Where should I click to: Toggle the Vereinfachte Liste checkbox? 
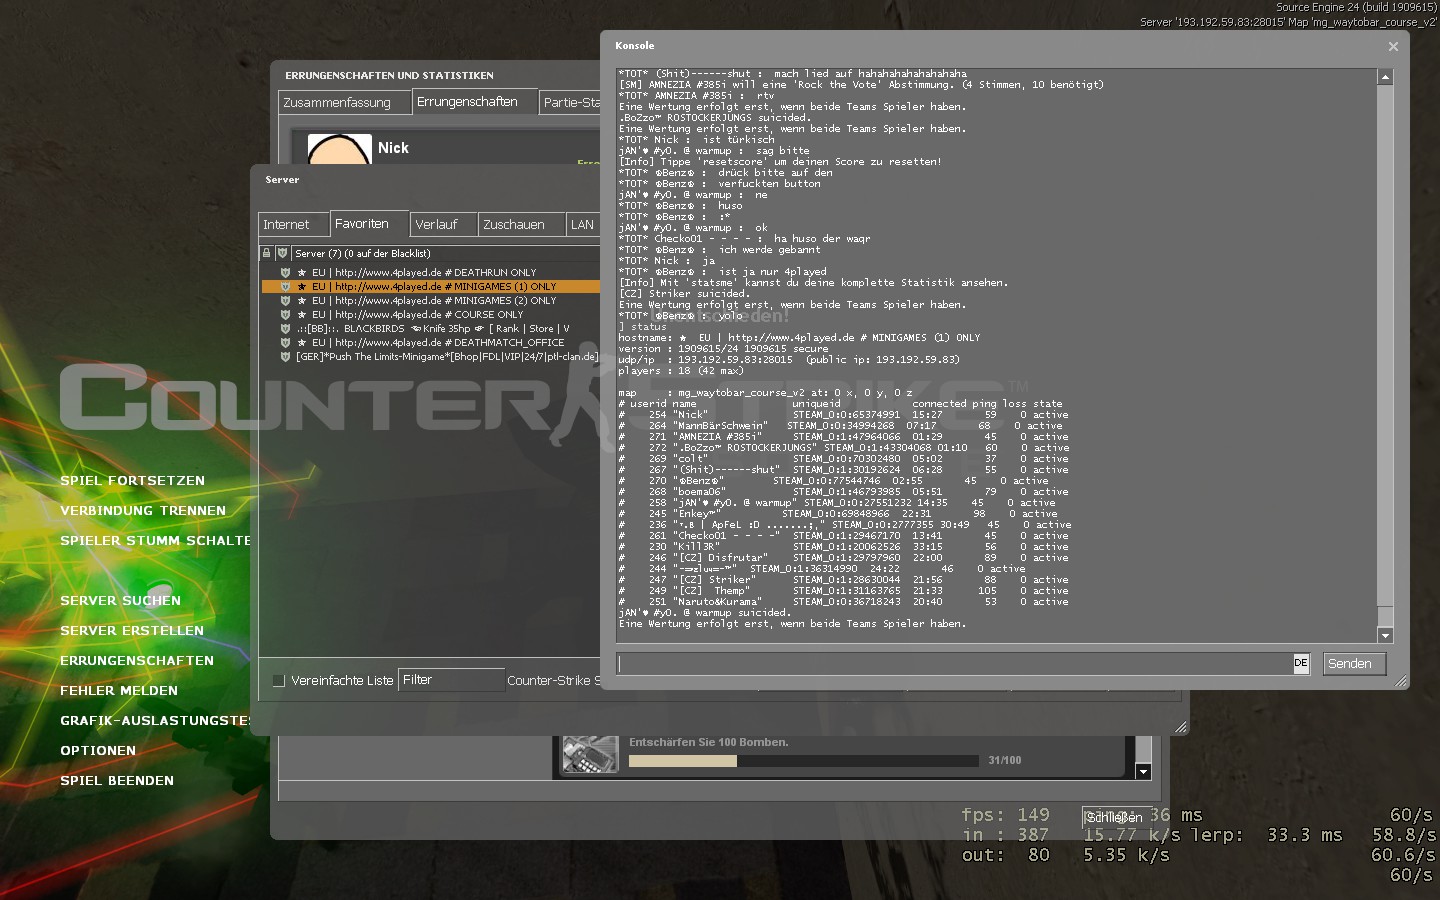tap(279, 681)
